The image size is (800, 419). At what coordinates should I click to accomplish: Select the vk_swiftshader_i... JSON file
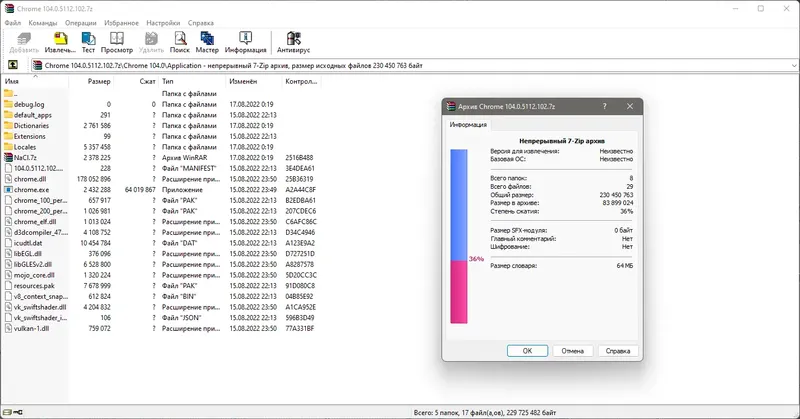(161, 318)
